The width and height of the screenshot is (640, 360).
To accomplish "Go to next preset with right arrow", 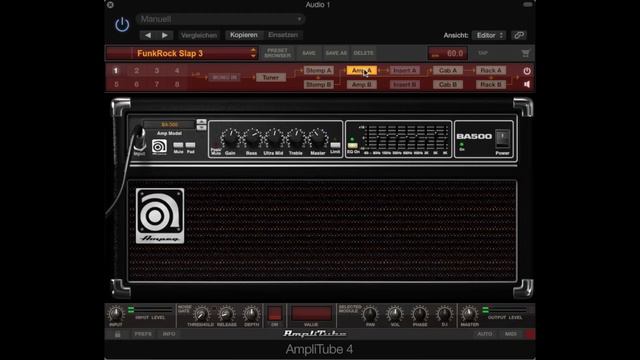I will click(164, 36).
